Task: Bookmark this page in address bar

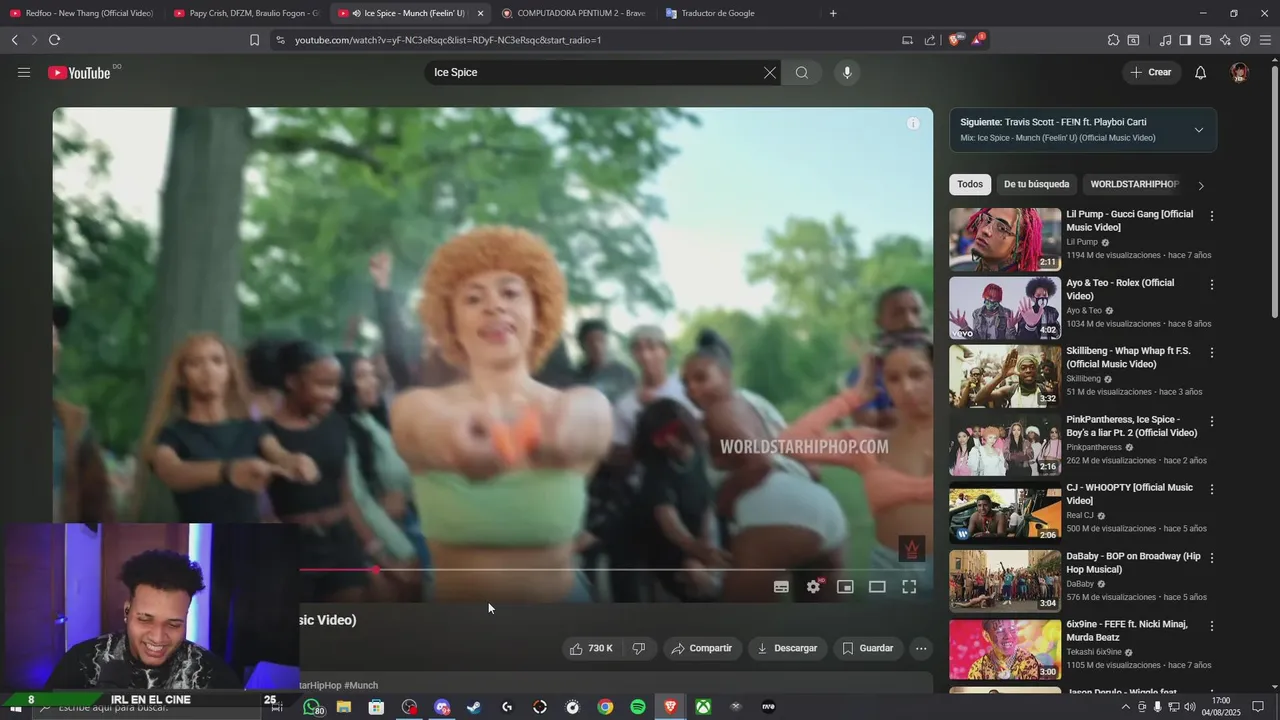Action: 254,40
